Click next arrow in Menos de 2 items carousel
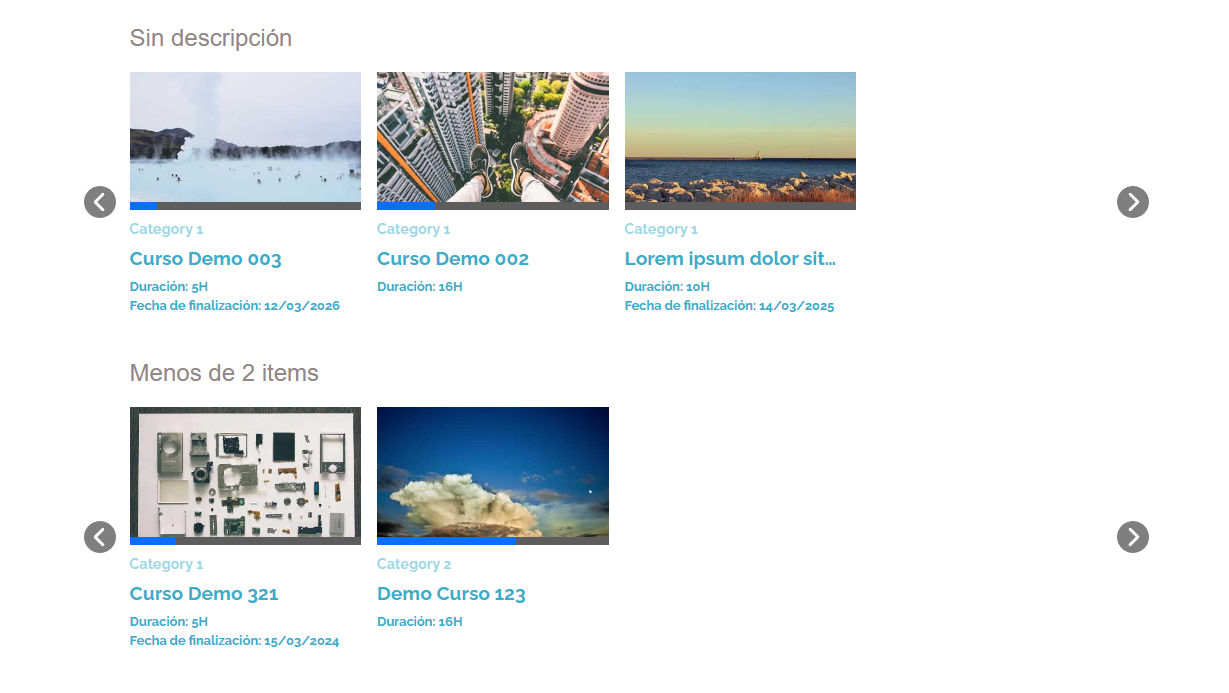This screenshot has height=693, width=1229. pyautogui.click(x=1133, y=537)
